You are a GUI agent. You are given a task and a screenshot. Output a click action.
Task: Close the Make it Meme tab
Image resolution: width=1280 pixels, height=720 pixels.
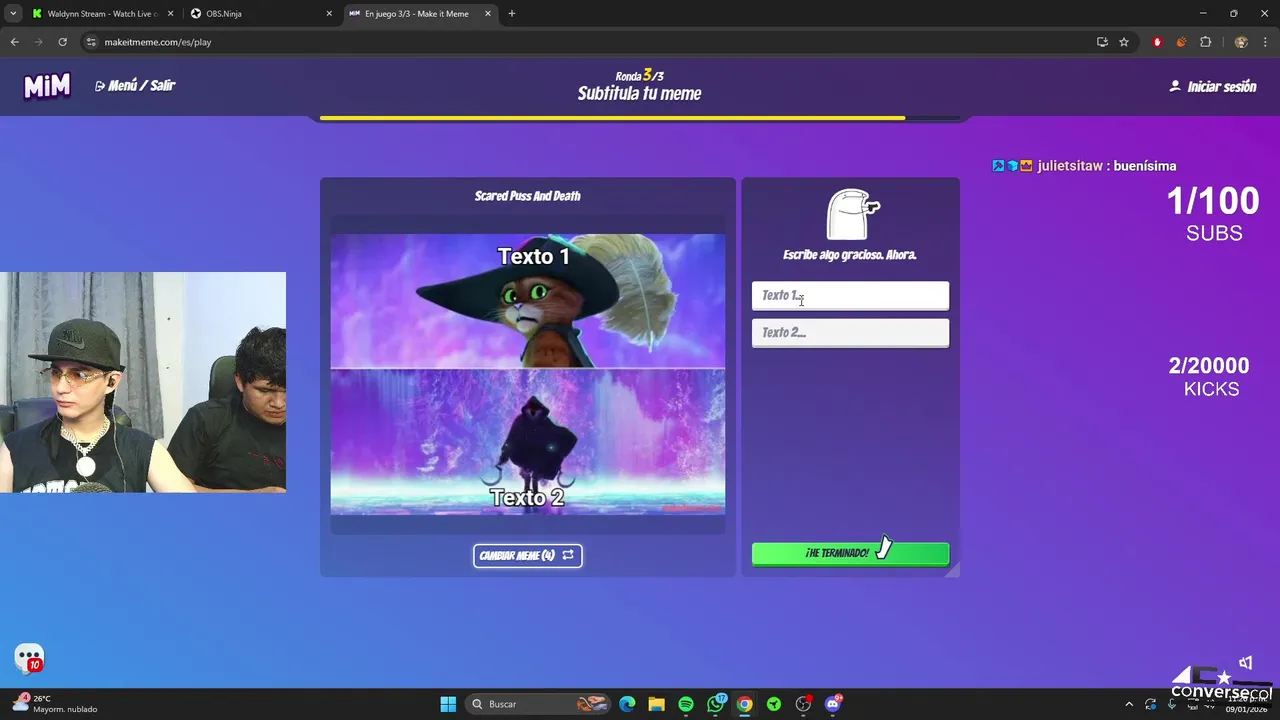[488, 14]
